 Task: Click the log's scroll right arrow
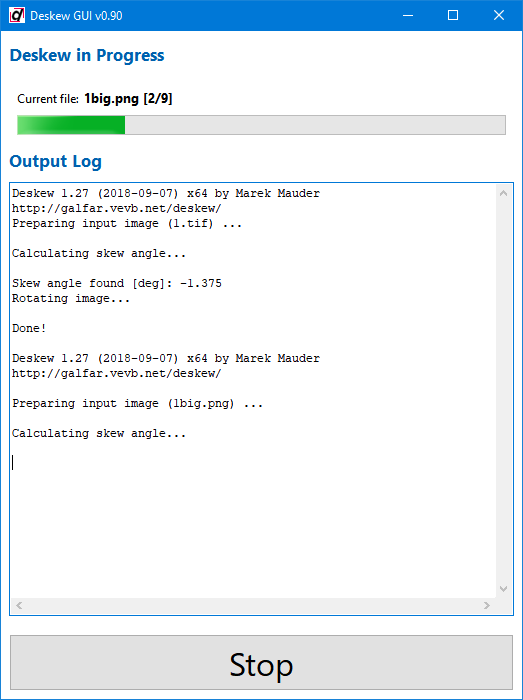coord(486,606)
